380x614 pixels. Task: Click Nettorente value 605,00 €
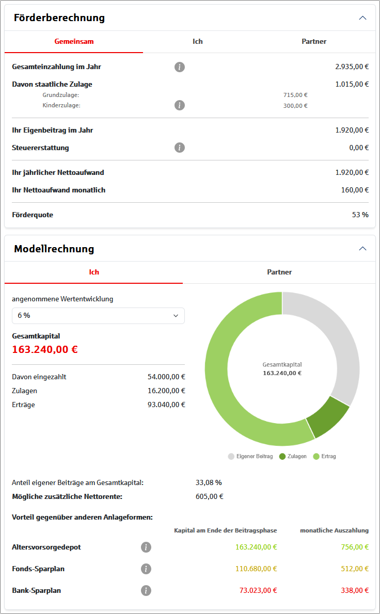(x=209, y=497)
